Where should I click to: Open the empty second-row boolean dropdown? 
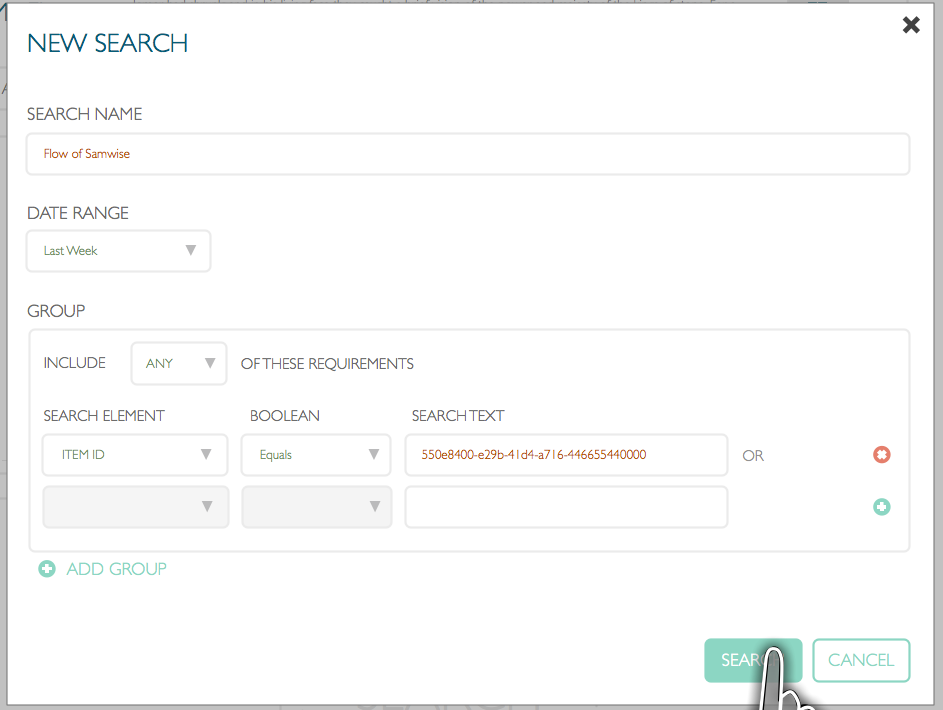316,507
